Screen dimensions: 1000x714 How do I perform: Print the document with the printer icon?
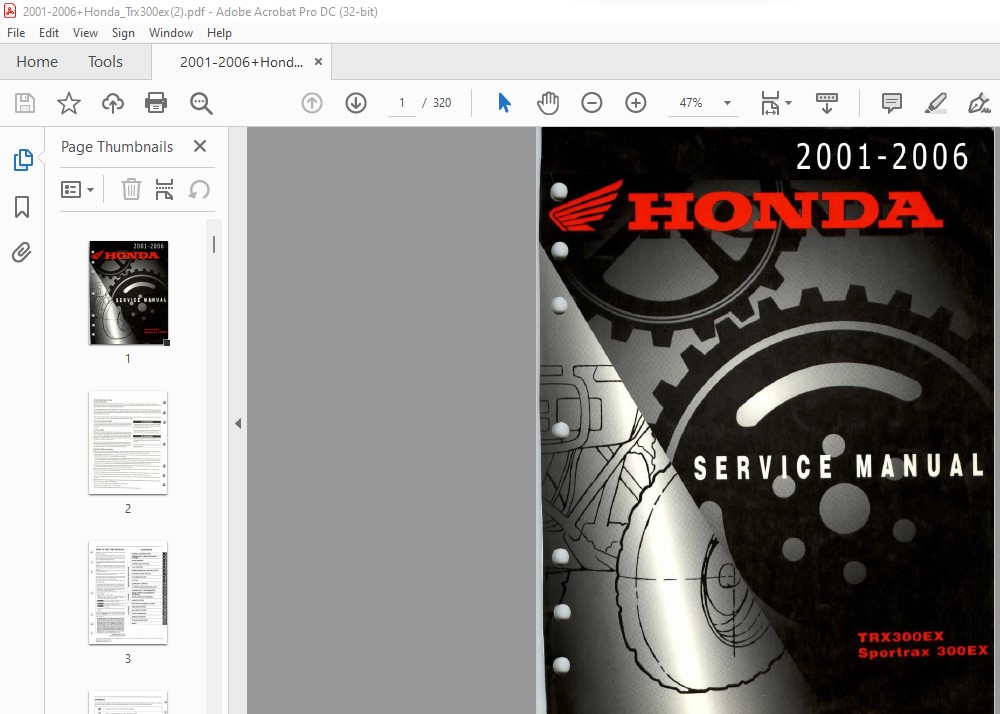[x=156, y=103]
